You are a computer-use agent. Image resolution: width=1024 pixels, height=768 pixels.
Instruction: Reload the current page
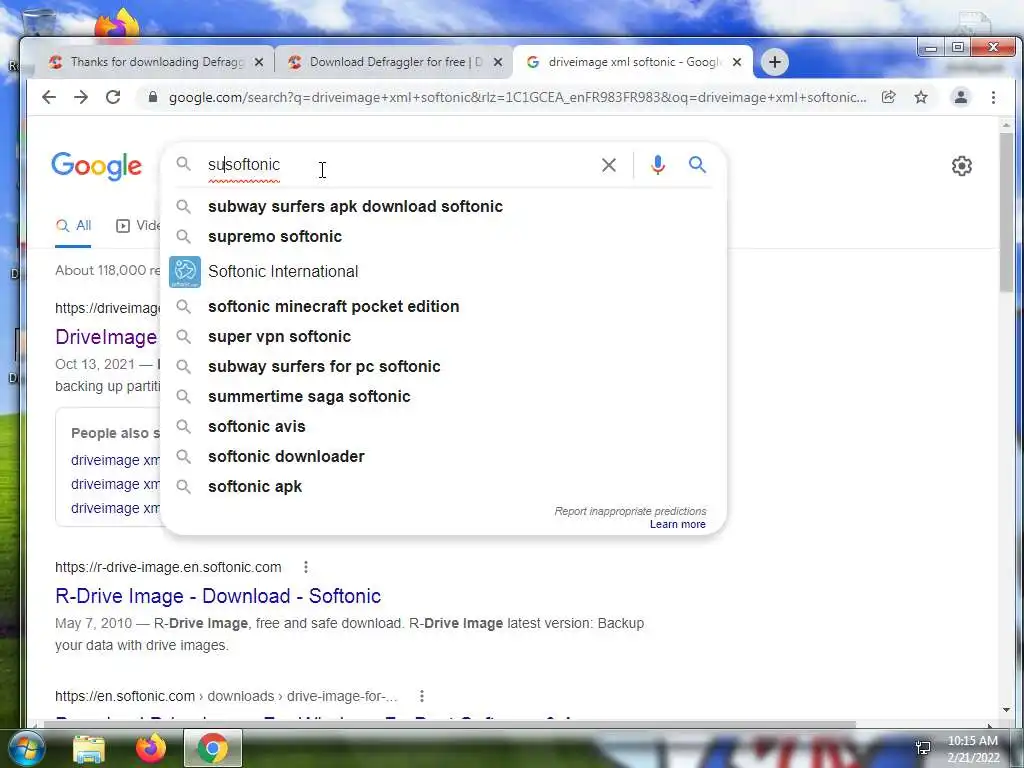click(x=113, y=97)
